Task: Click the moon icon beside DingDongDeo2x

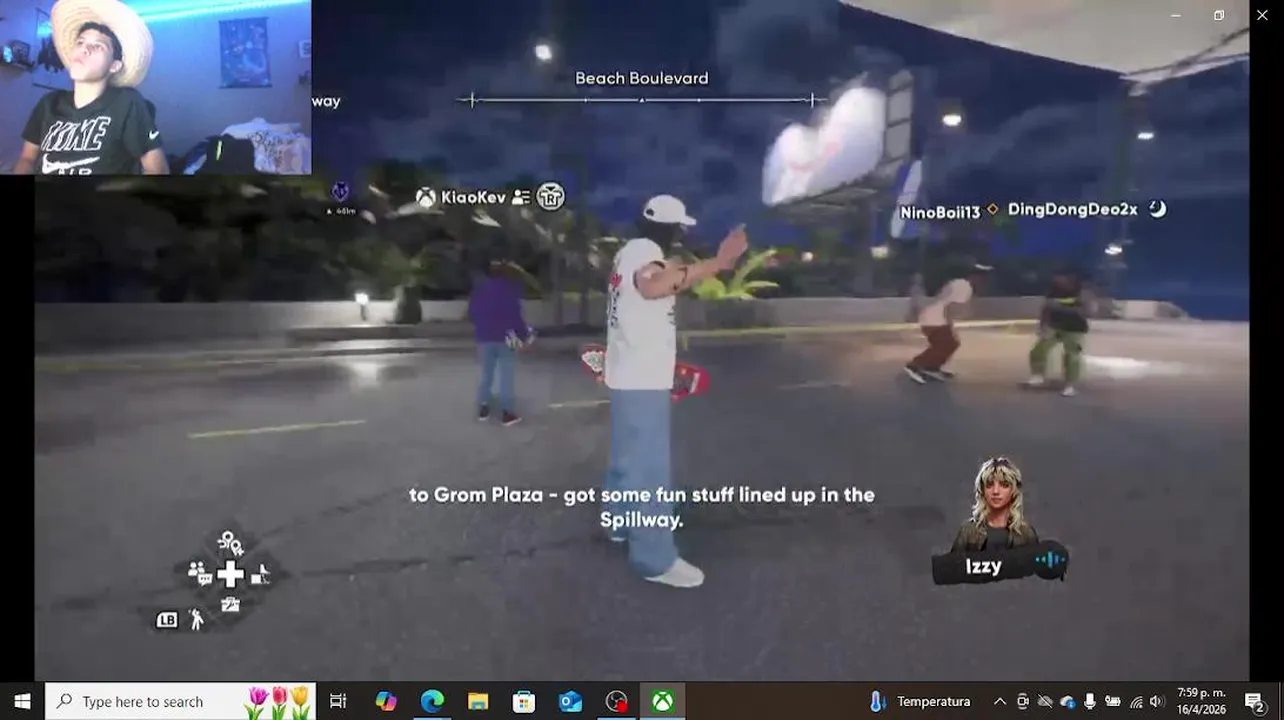Action: (1157, 209)
